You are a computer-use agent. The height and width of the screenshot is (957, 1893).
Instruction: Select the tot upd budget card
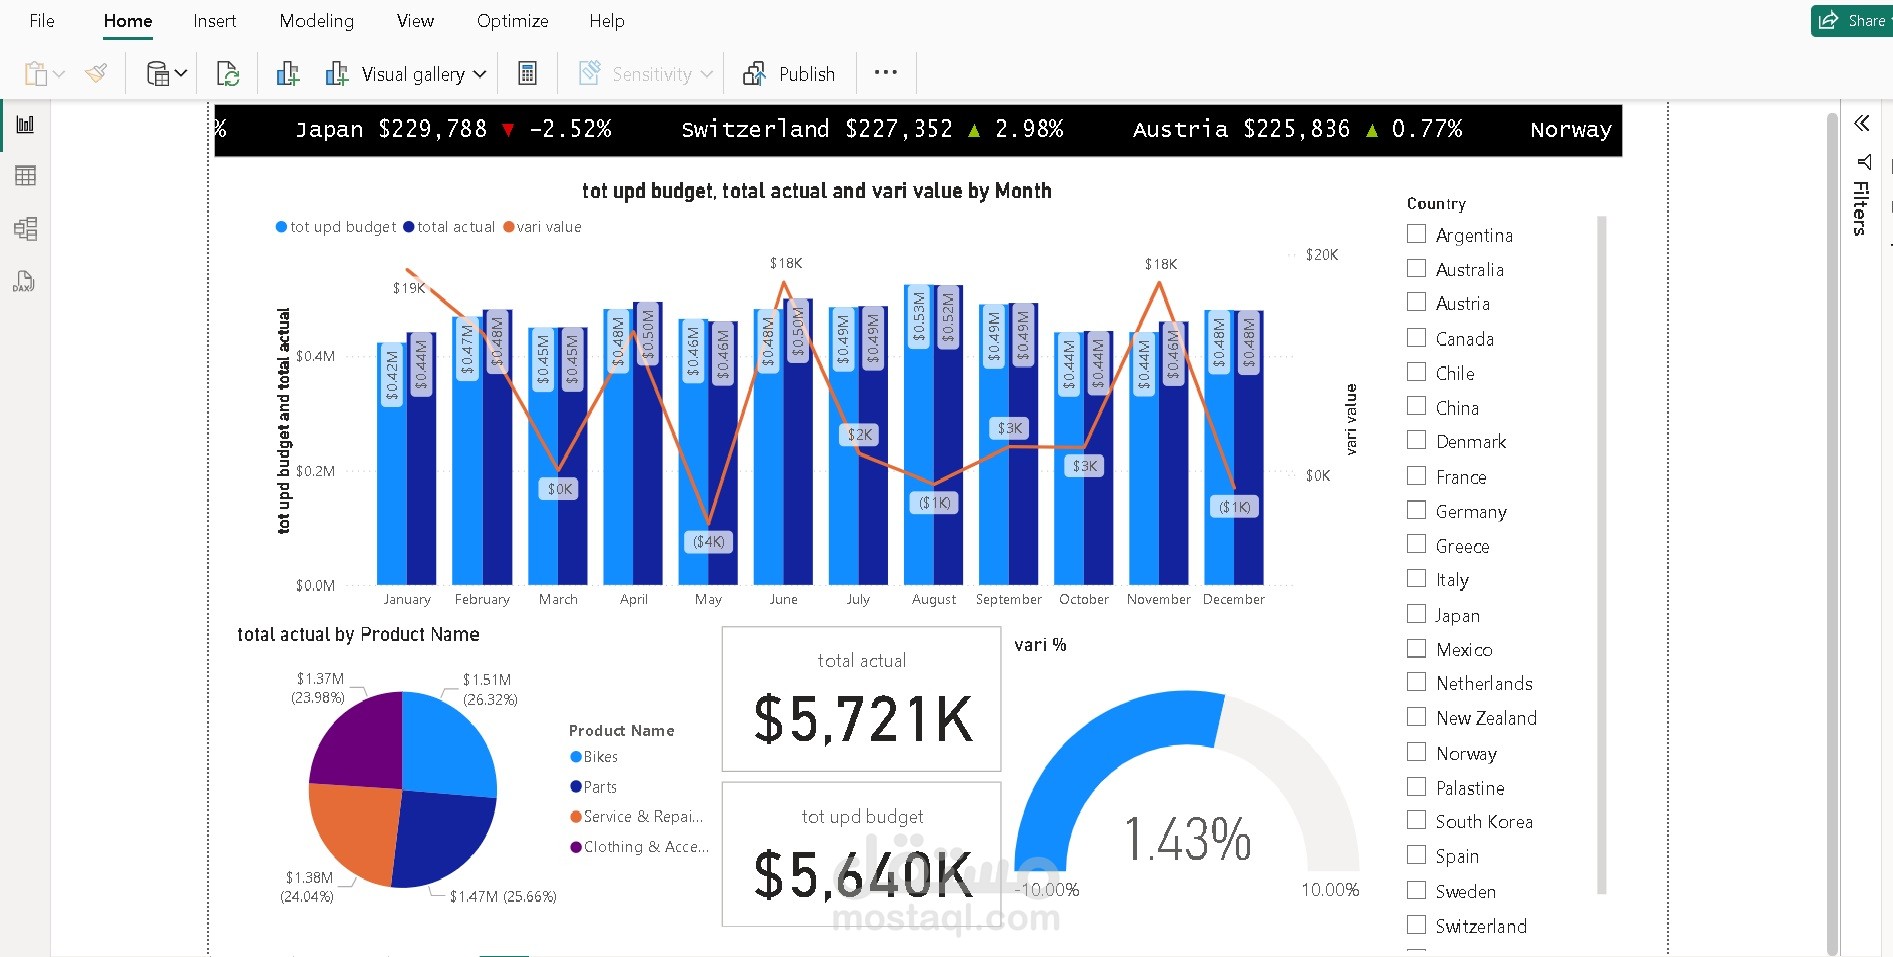[x=861, y=854]
